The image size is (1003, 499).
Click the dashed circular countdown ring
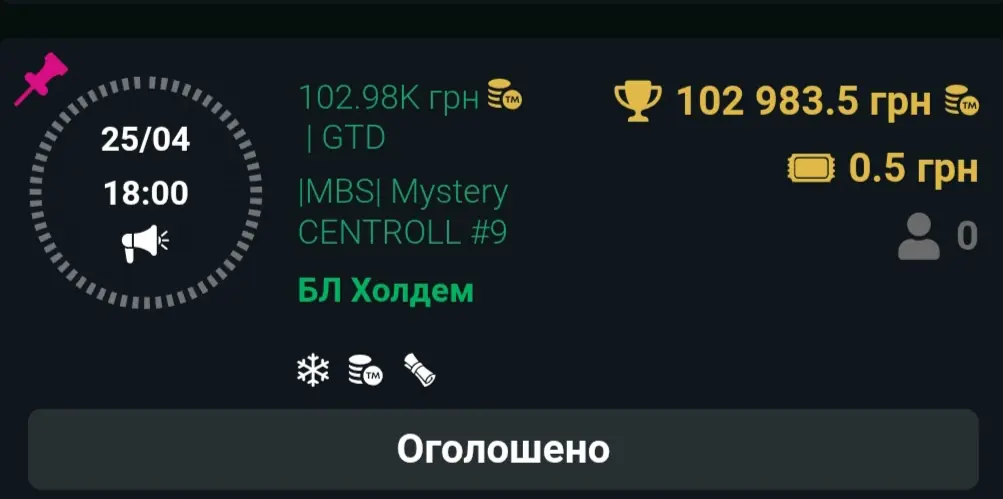coord(146,193)
